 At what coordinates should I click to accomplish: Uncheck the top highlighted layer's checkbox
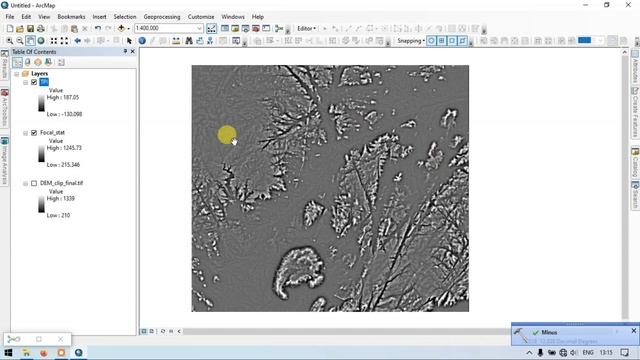click(x=34, y=82)
